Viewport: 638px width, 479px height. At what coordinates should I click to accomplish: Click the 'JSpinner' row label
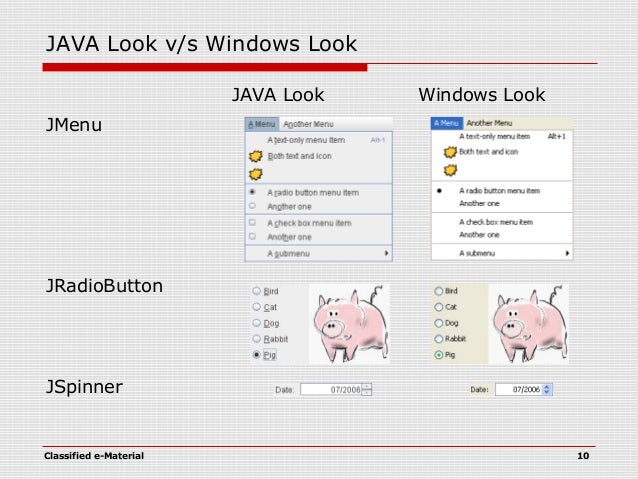coord(84,387)
